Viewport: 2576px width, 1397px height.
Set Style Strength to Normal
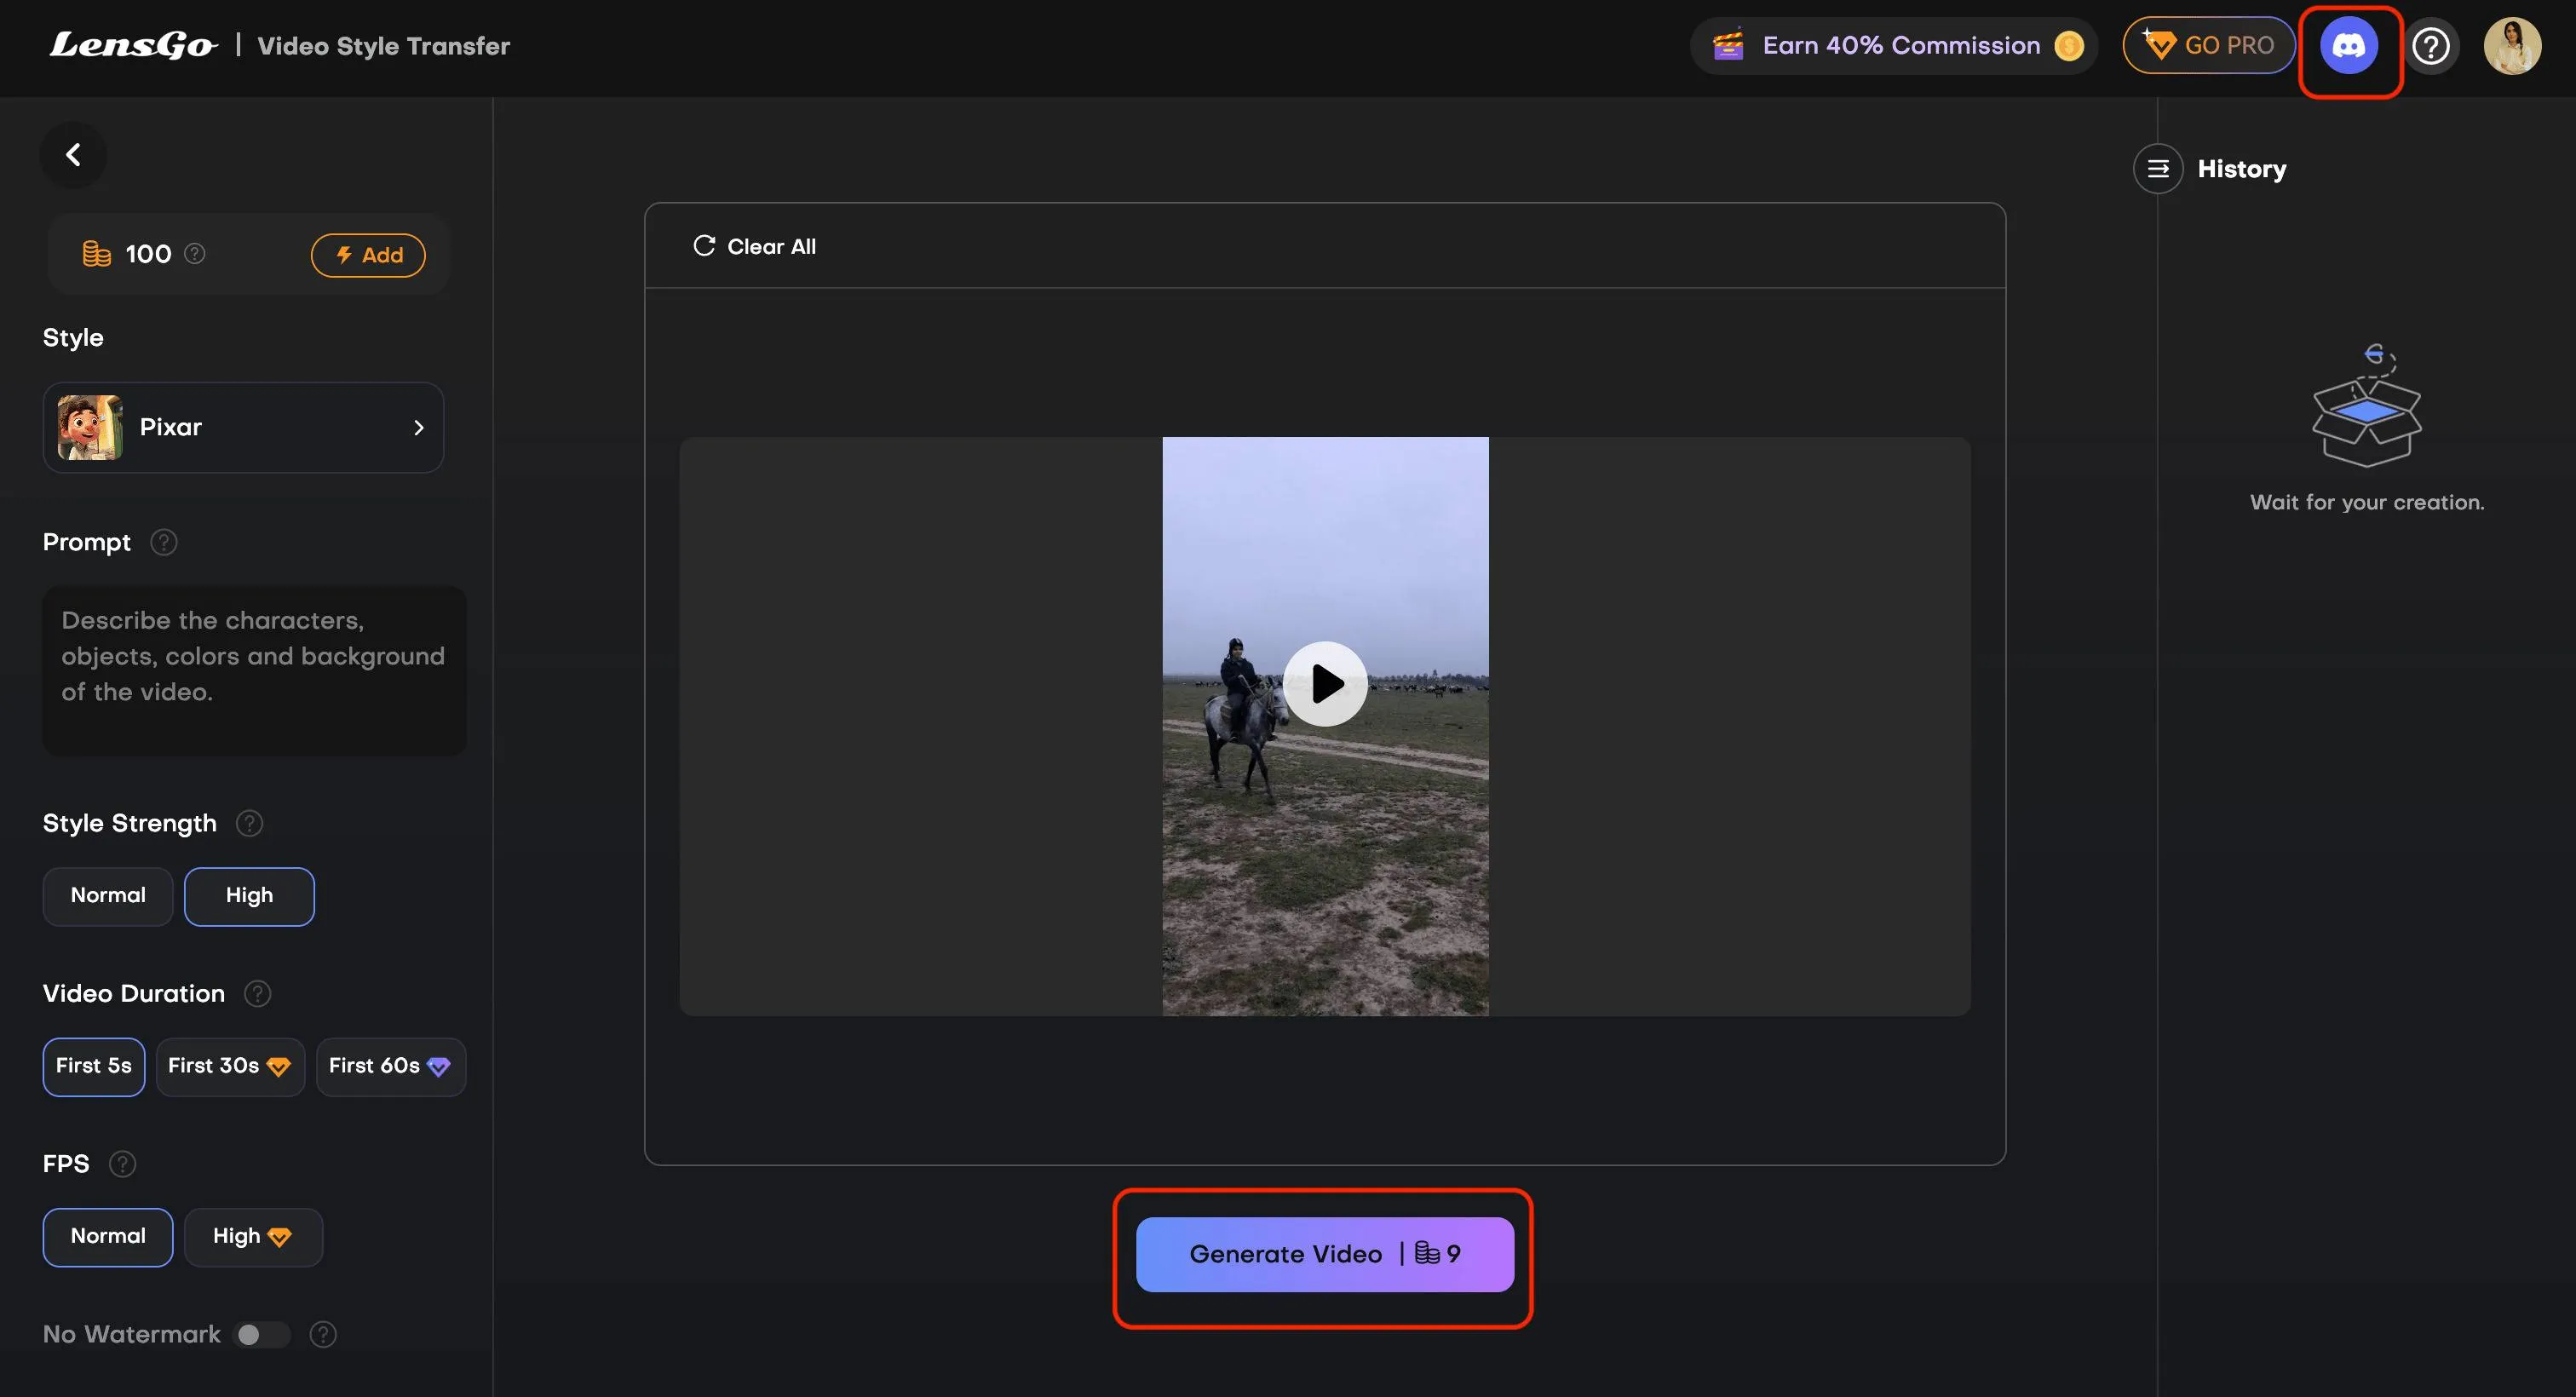pyautogui.click(x=108, y=896)
